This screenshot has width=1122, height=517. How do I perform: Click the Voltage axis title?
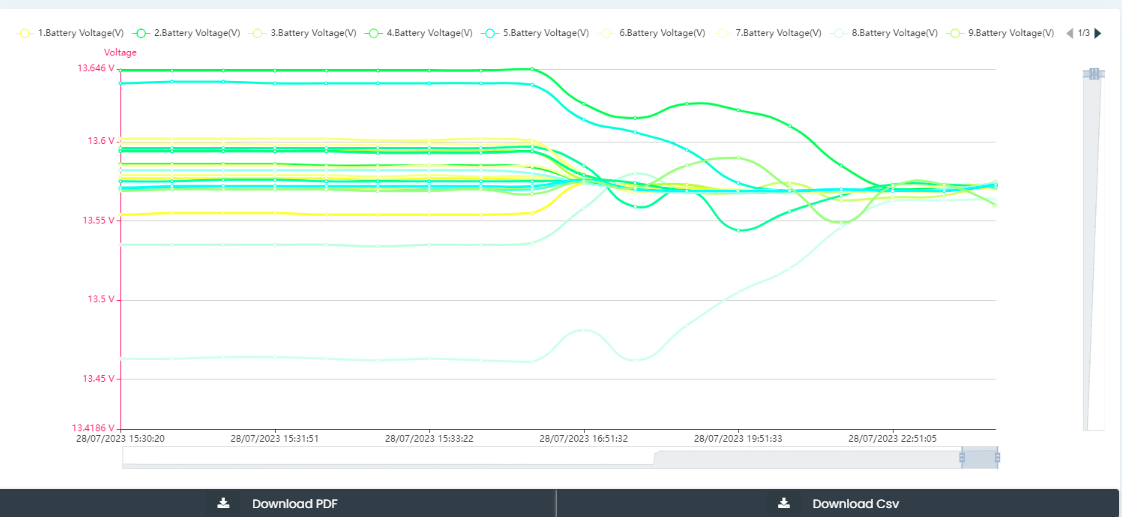(x=120, y=53)
